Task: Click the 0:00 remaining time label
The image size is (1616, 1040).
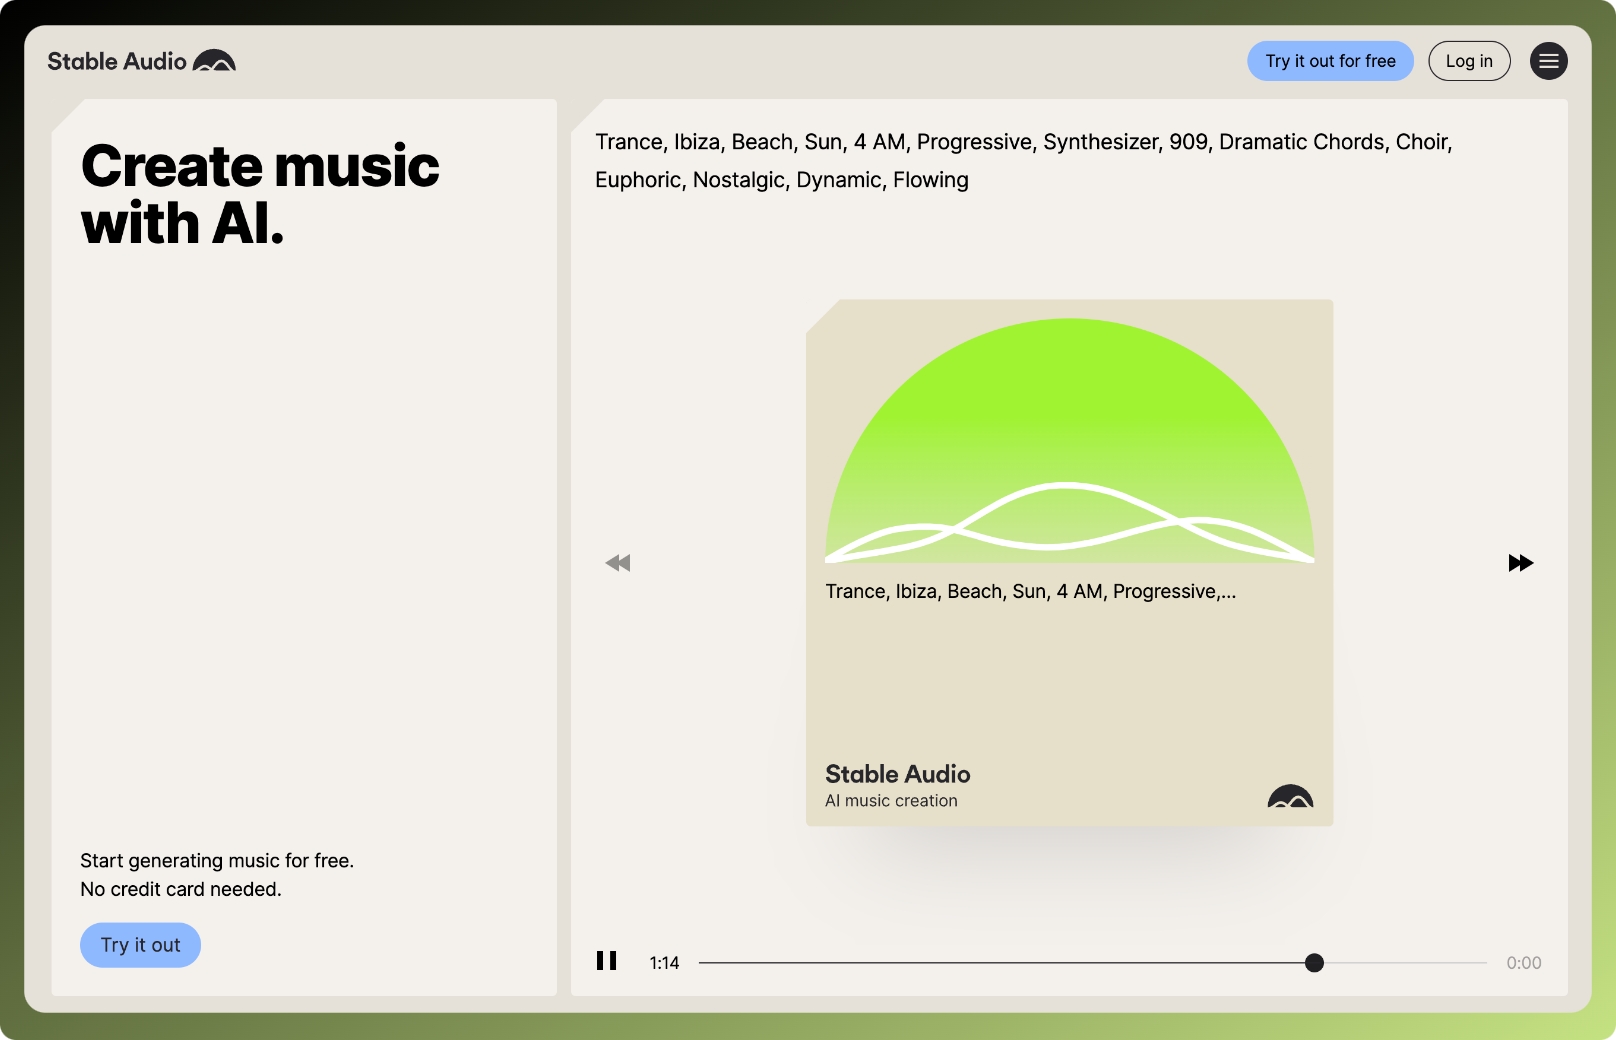Action: point(1523,963)
